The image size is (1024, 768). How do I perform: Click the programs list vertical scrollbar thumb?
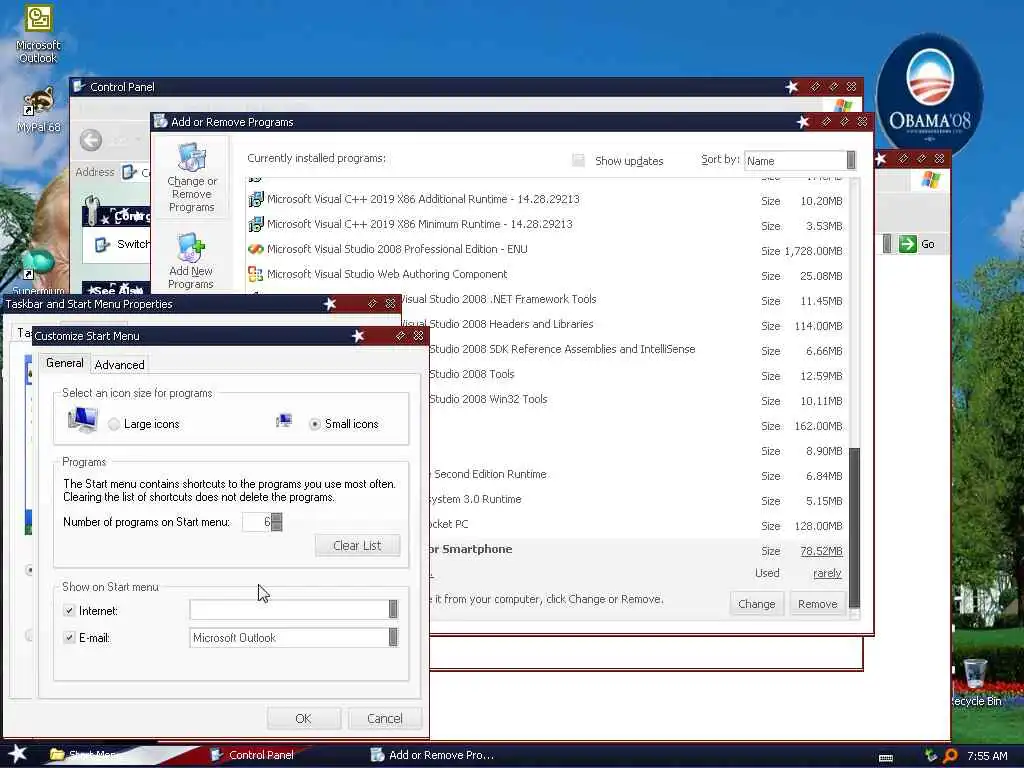854,528
